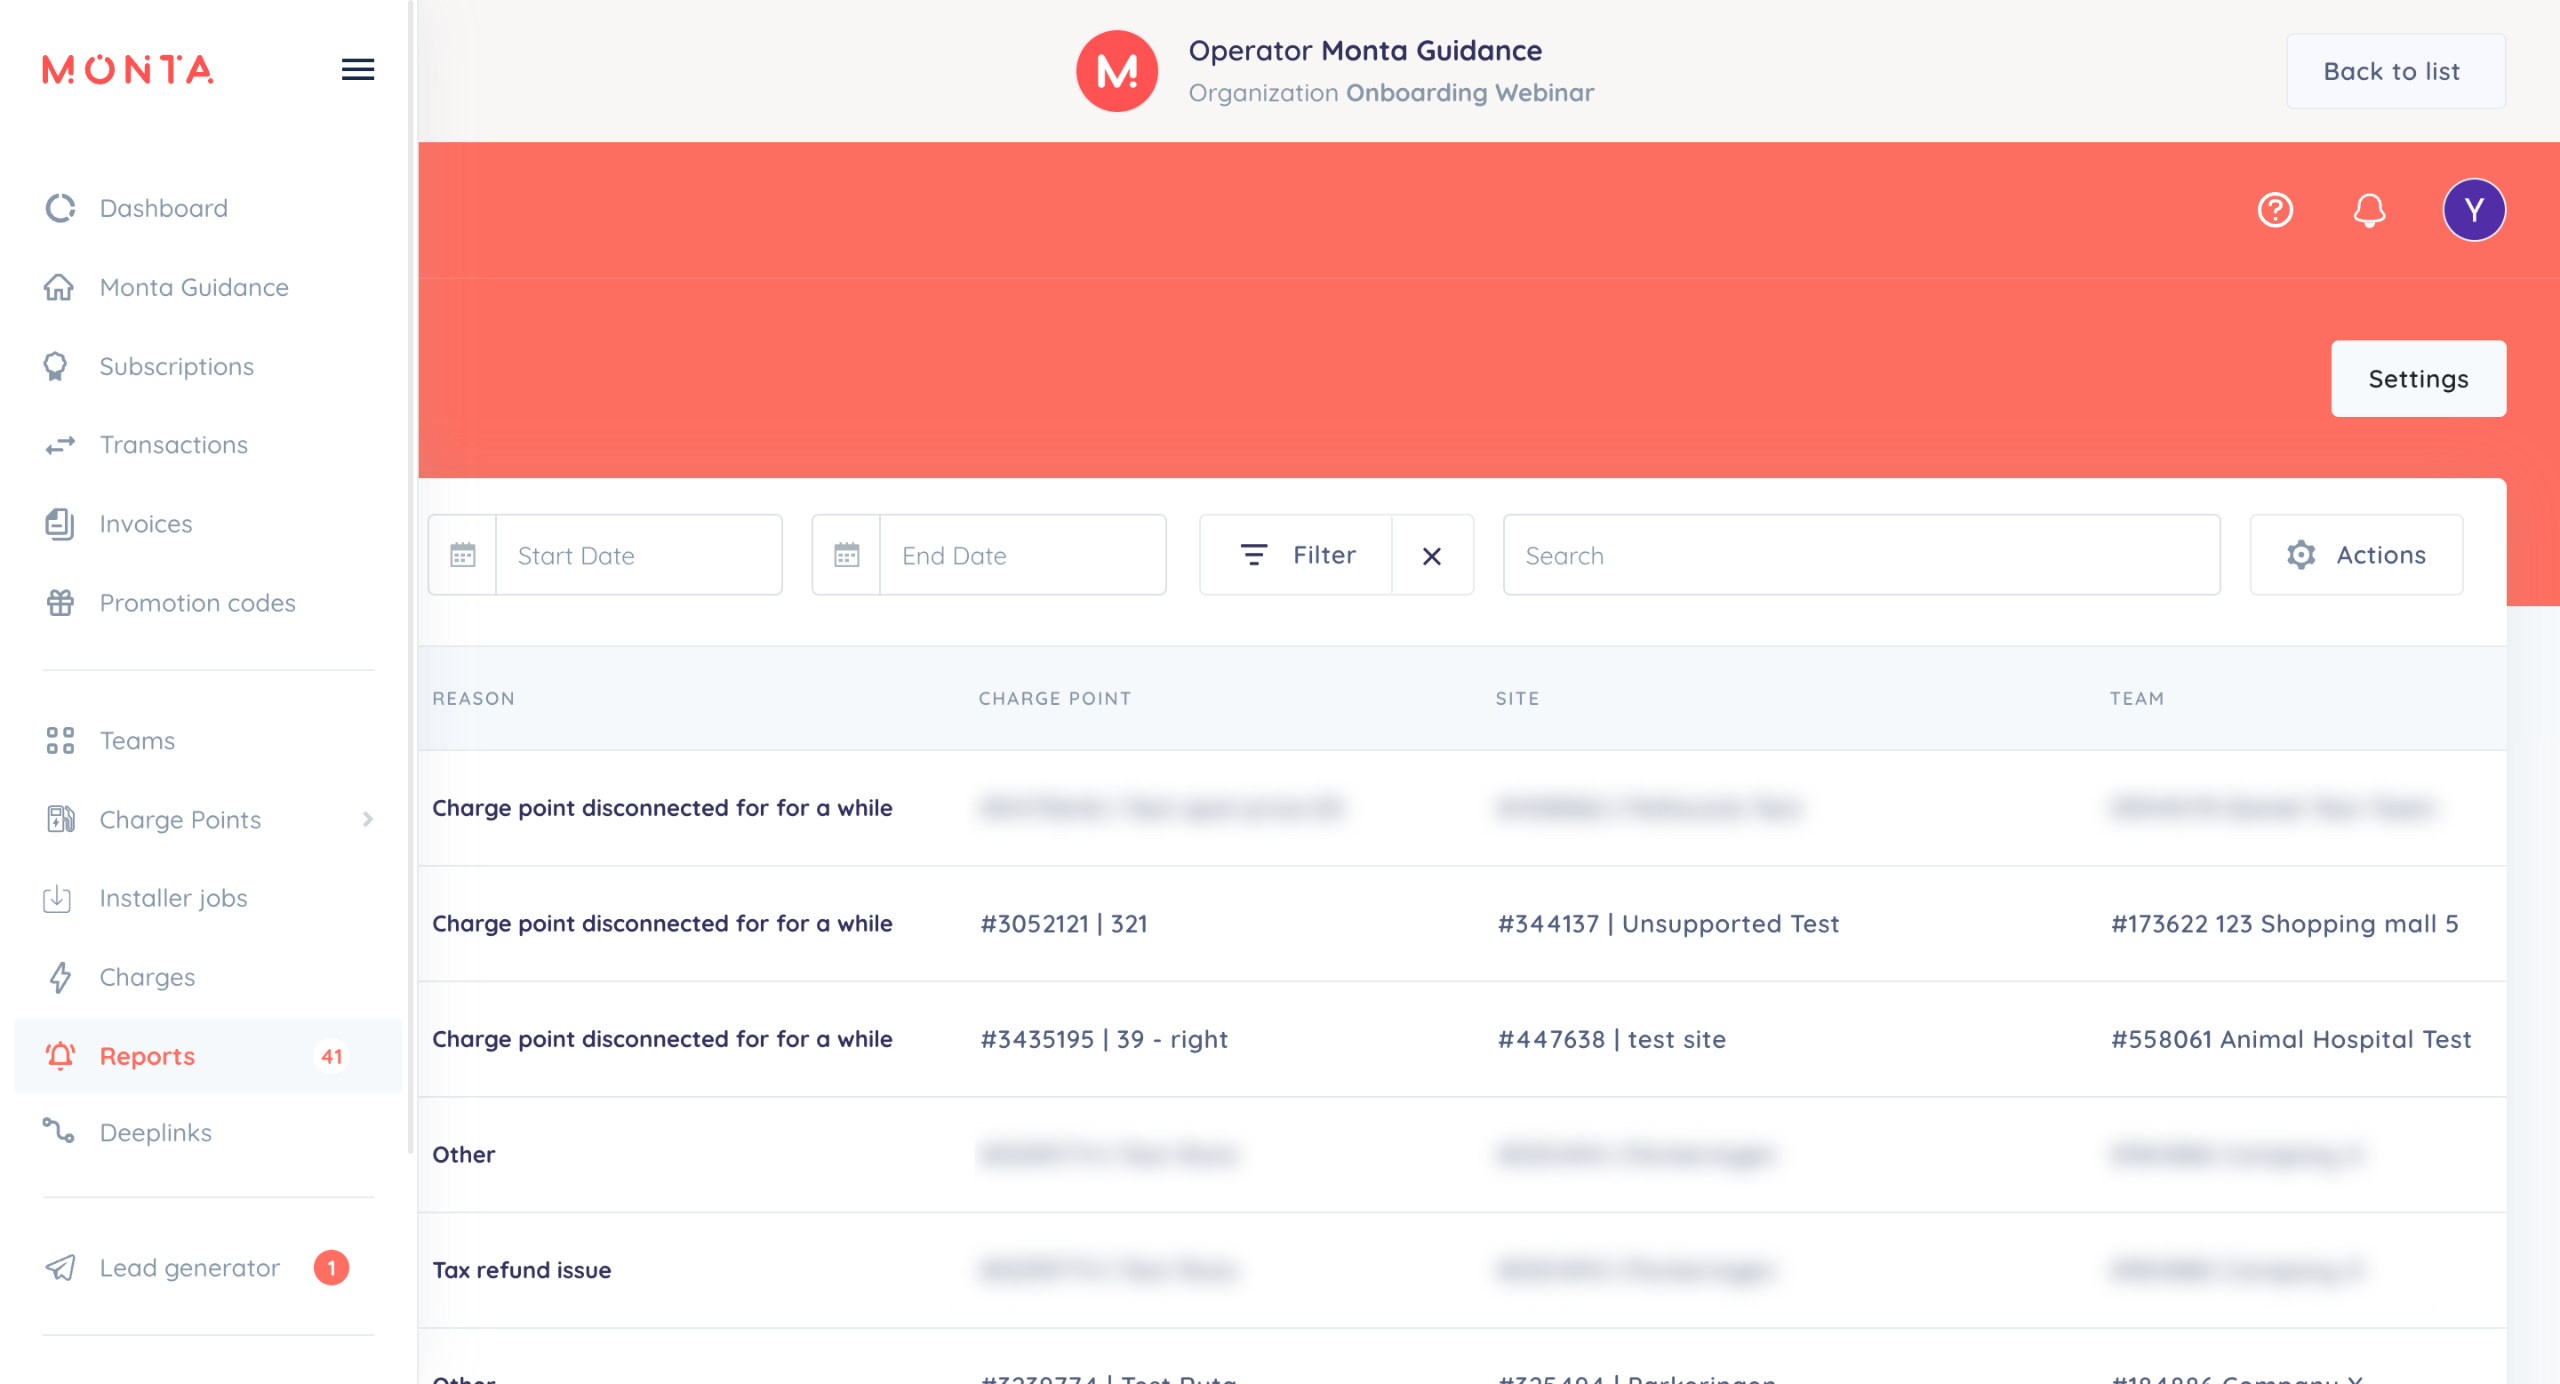
Task: Clear filters with the X icon
Action: click(x=1432, y=556)
